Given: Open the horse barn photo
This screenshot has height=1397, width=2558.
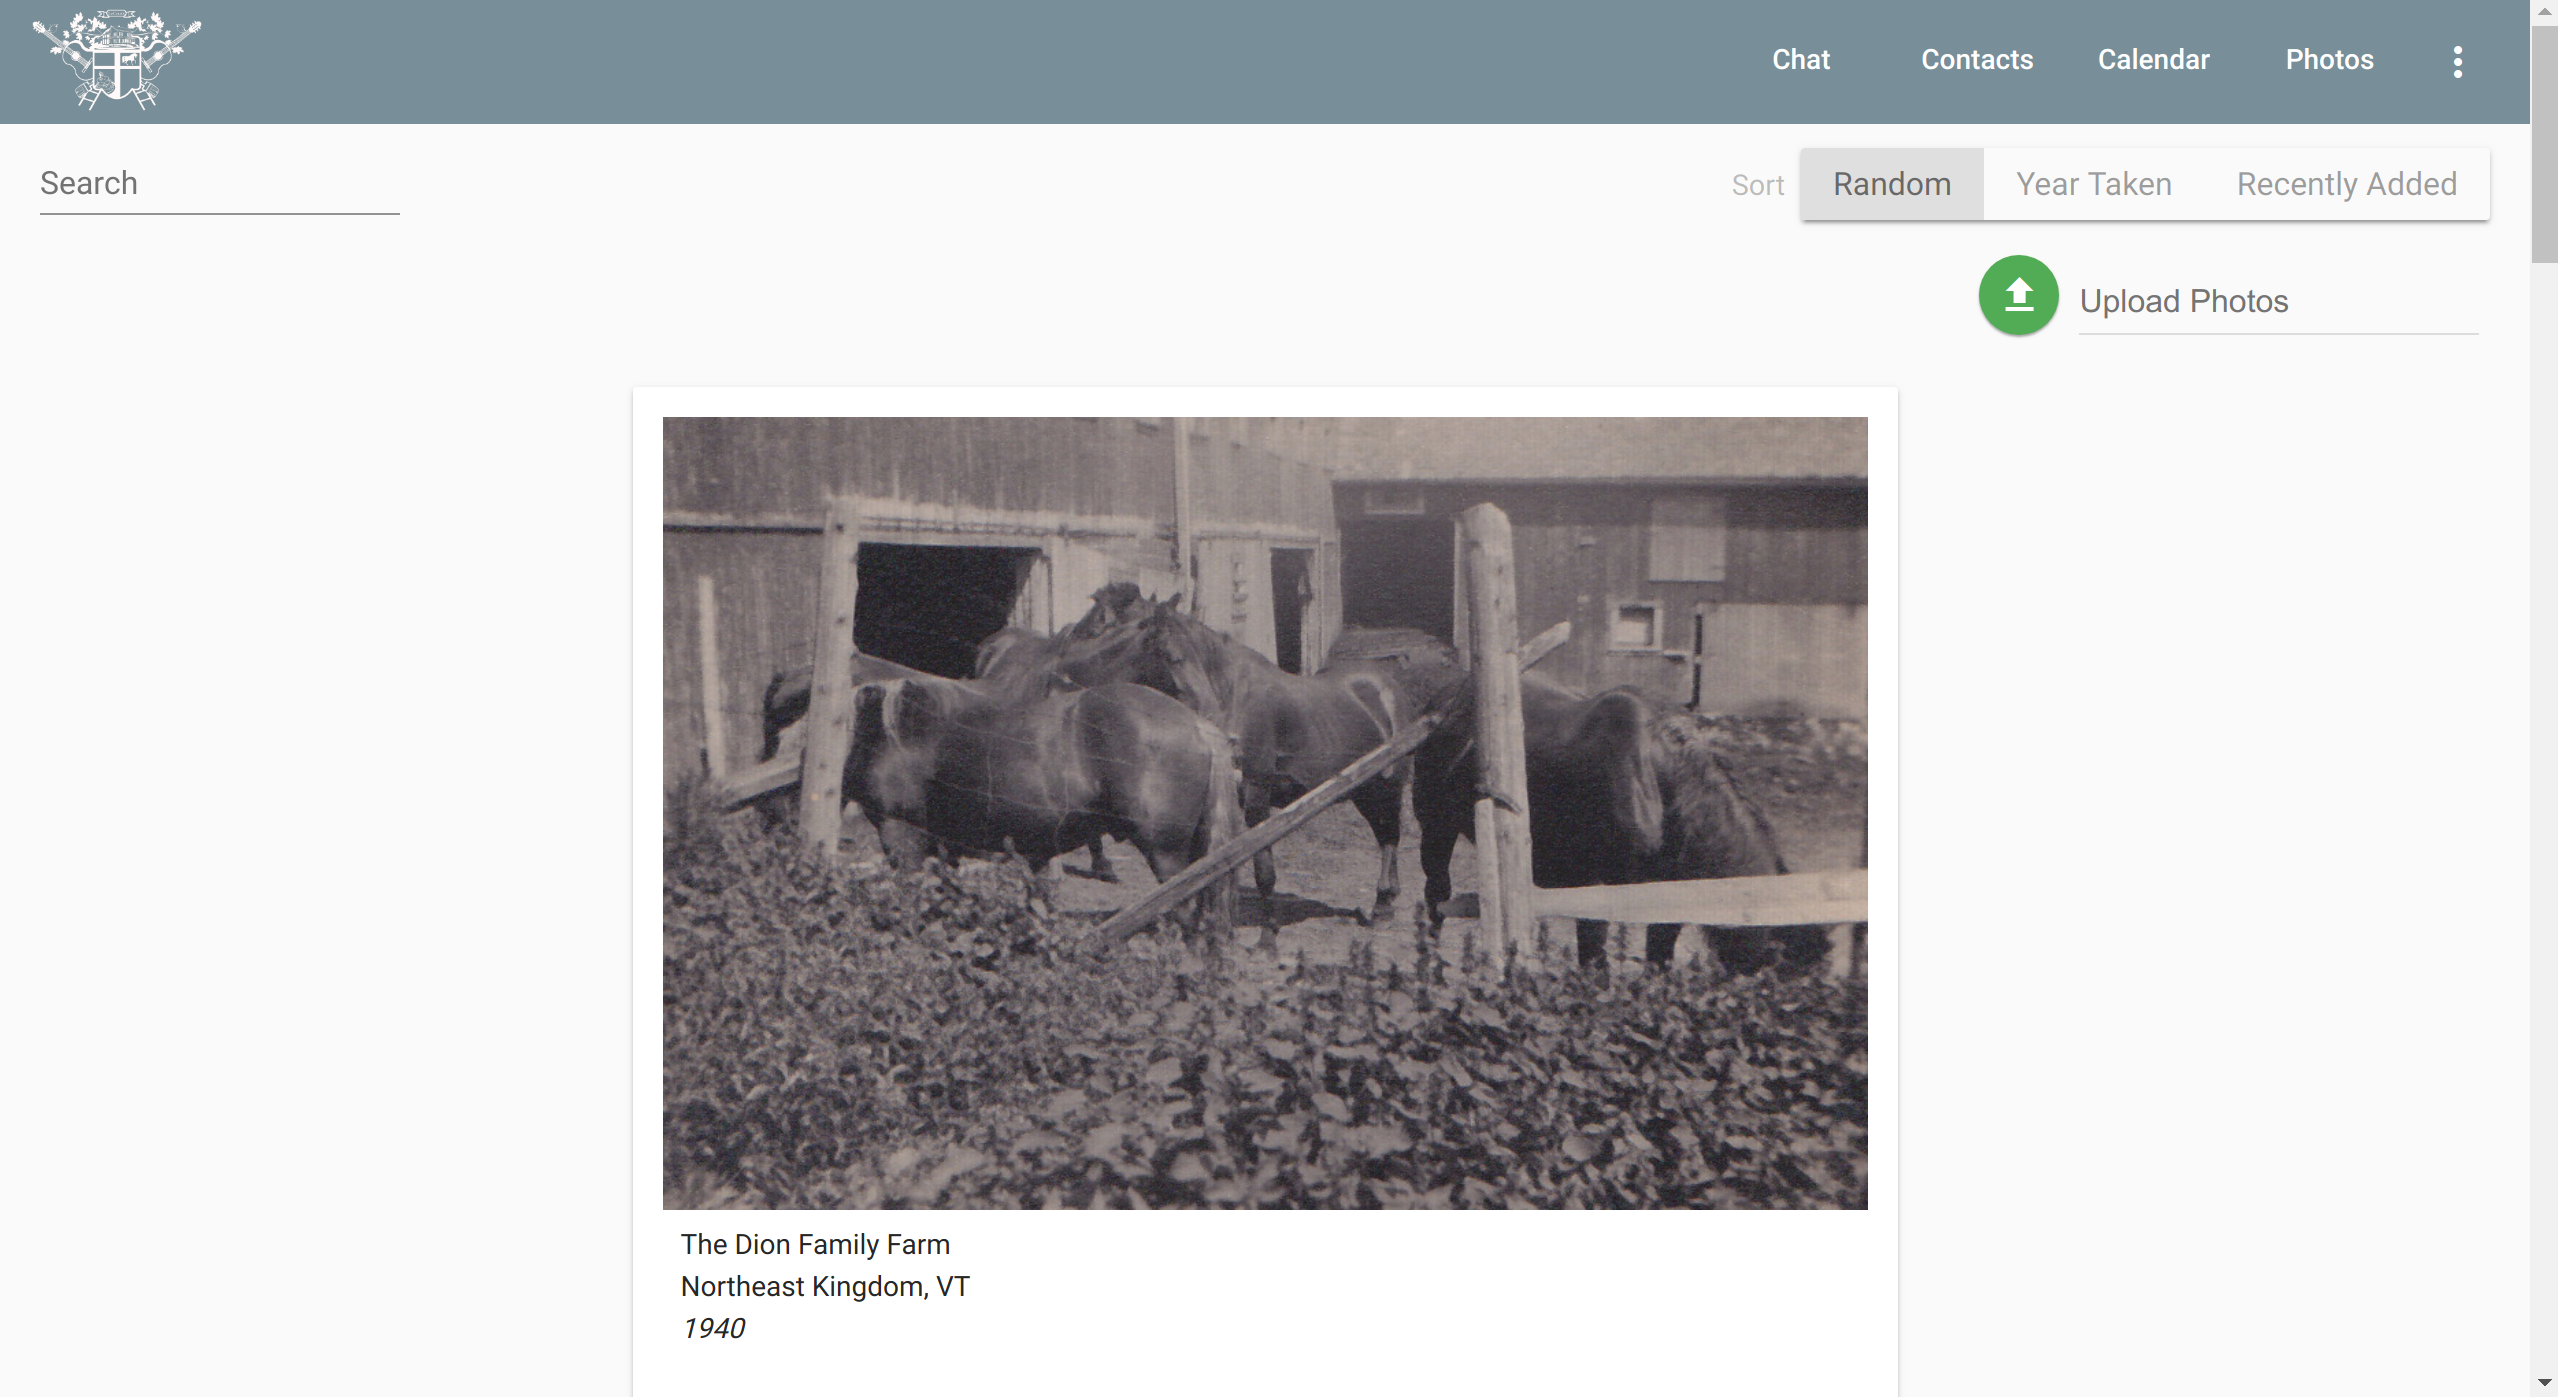Looking at the screenshot, I should [x=1264, y=812].
